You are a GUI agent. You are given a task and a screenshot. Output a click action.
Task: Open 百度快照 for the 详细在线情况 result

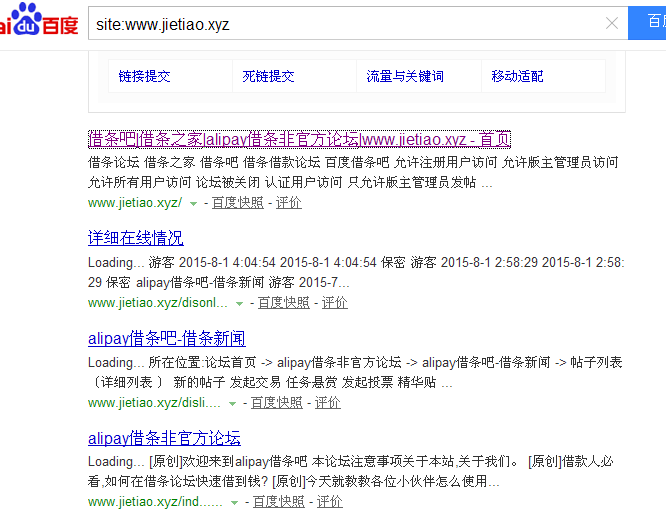[x=284, y=303]
